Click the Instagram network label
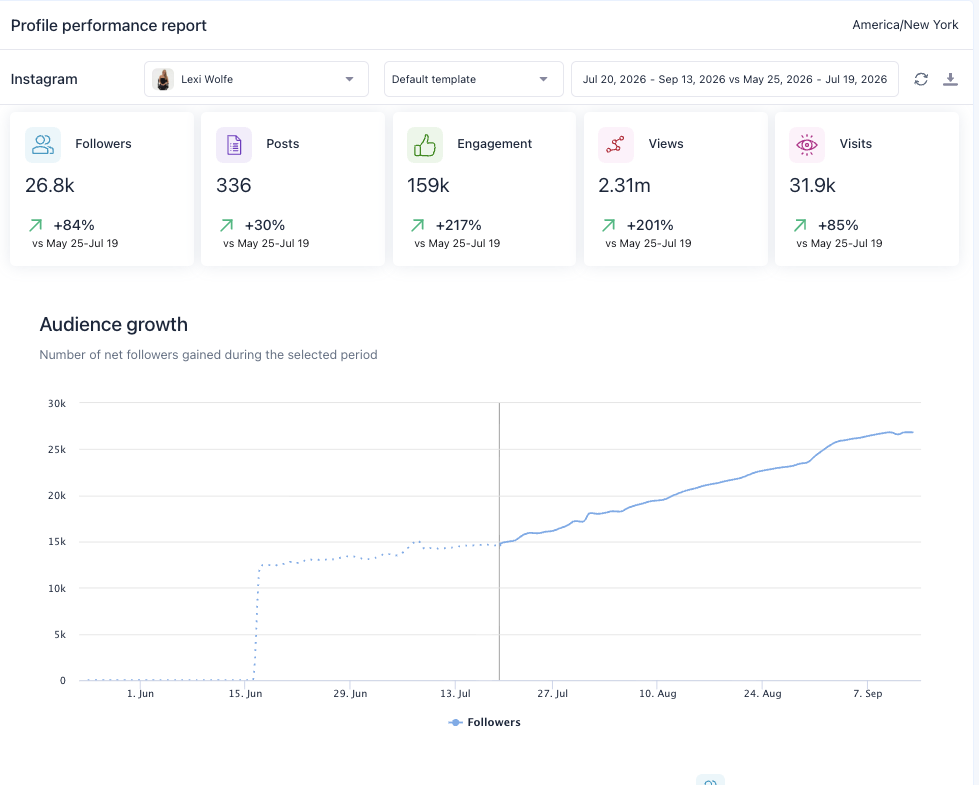This screenshot has width=979, height=785. click(44, 79)
